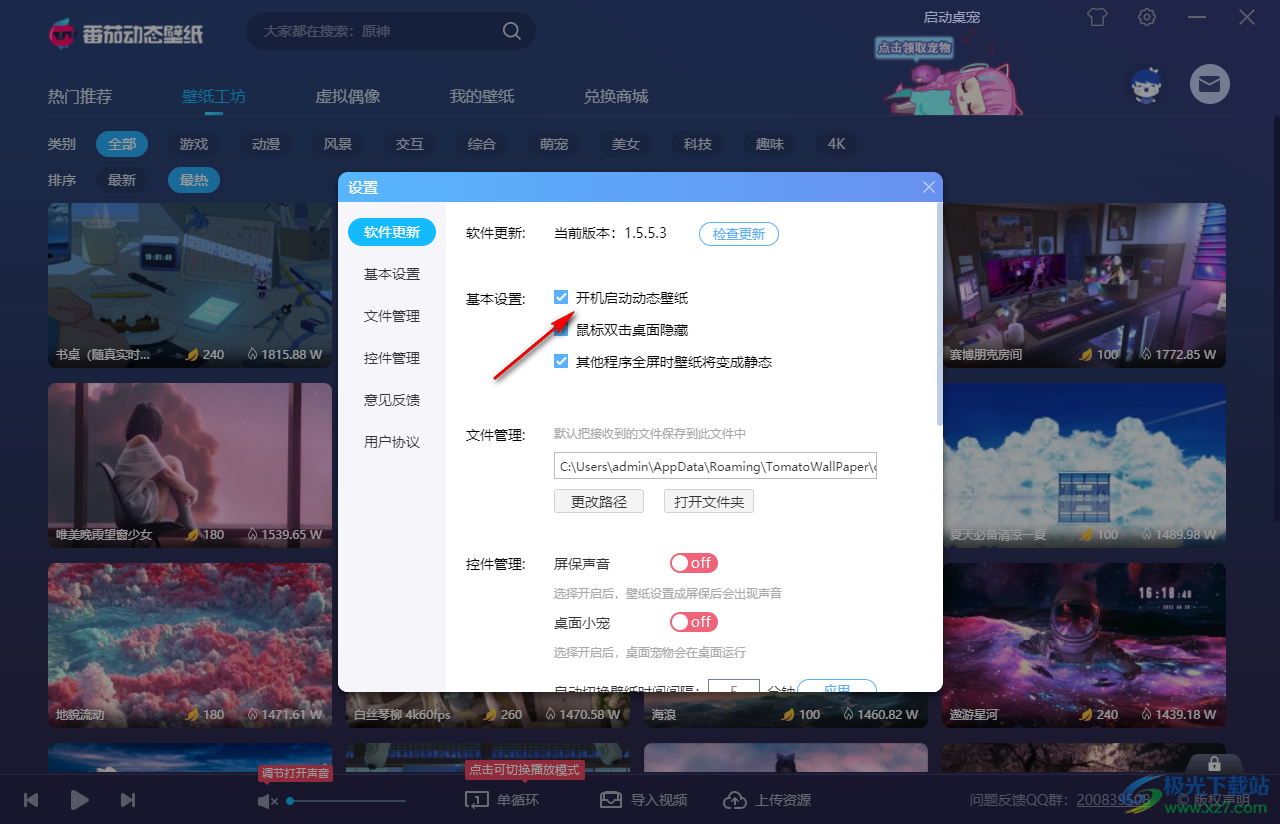Screen dimensions: 1280x824
Task: Sort wallpapers by 最新
Action: click(122, 180)
